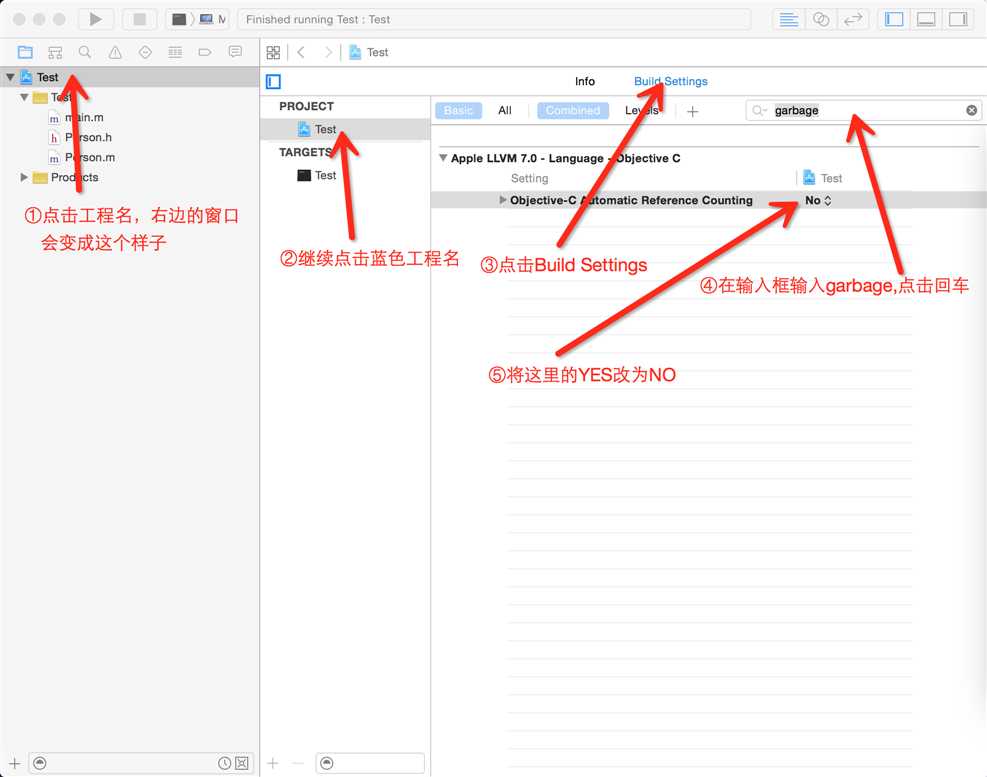Collapse Apple LLVM 7.0 Language section
This screenshot has height=777, width=987.
443,158
